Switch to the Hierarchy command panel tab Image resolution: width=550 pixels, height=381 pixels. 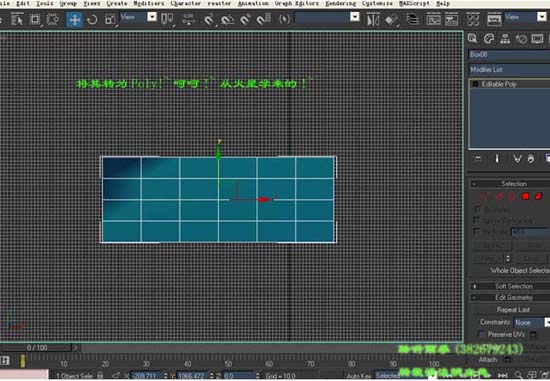[x=505, y=39]
